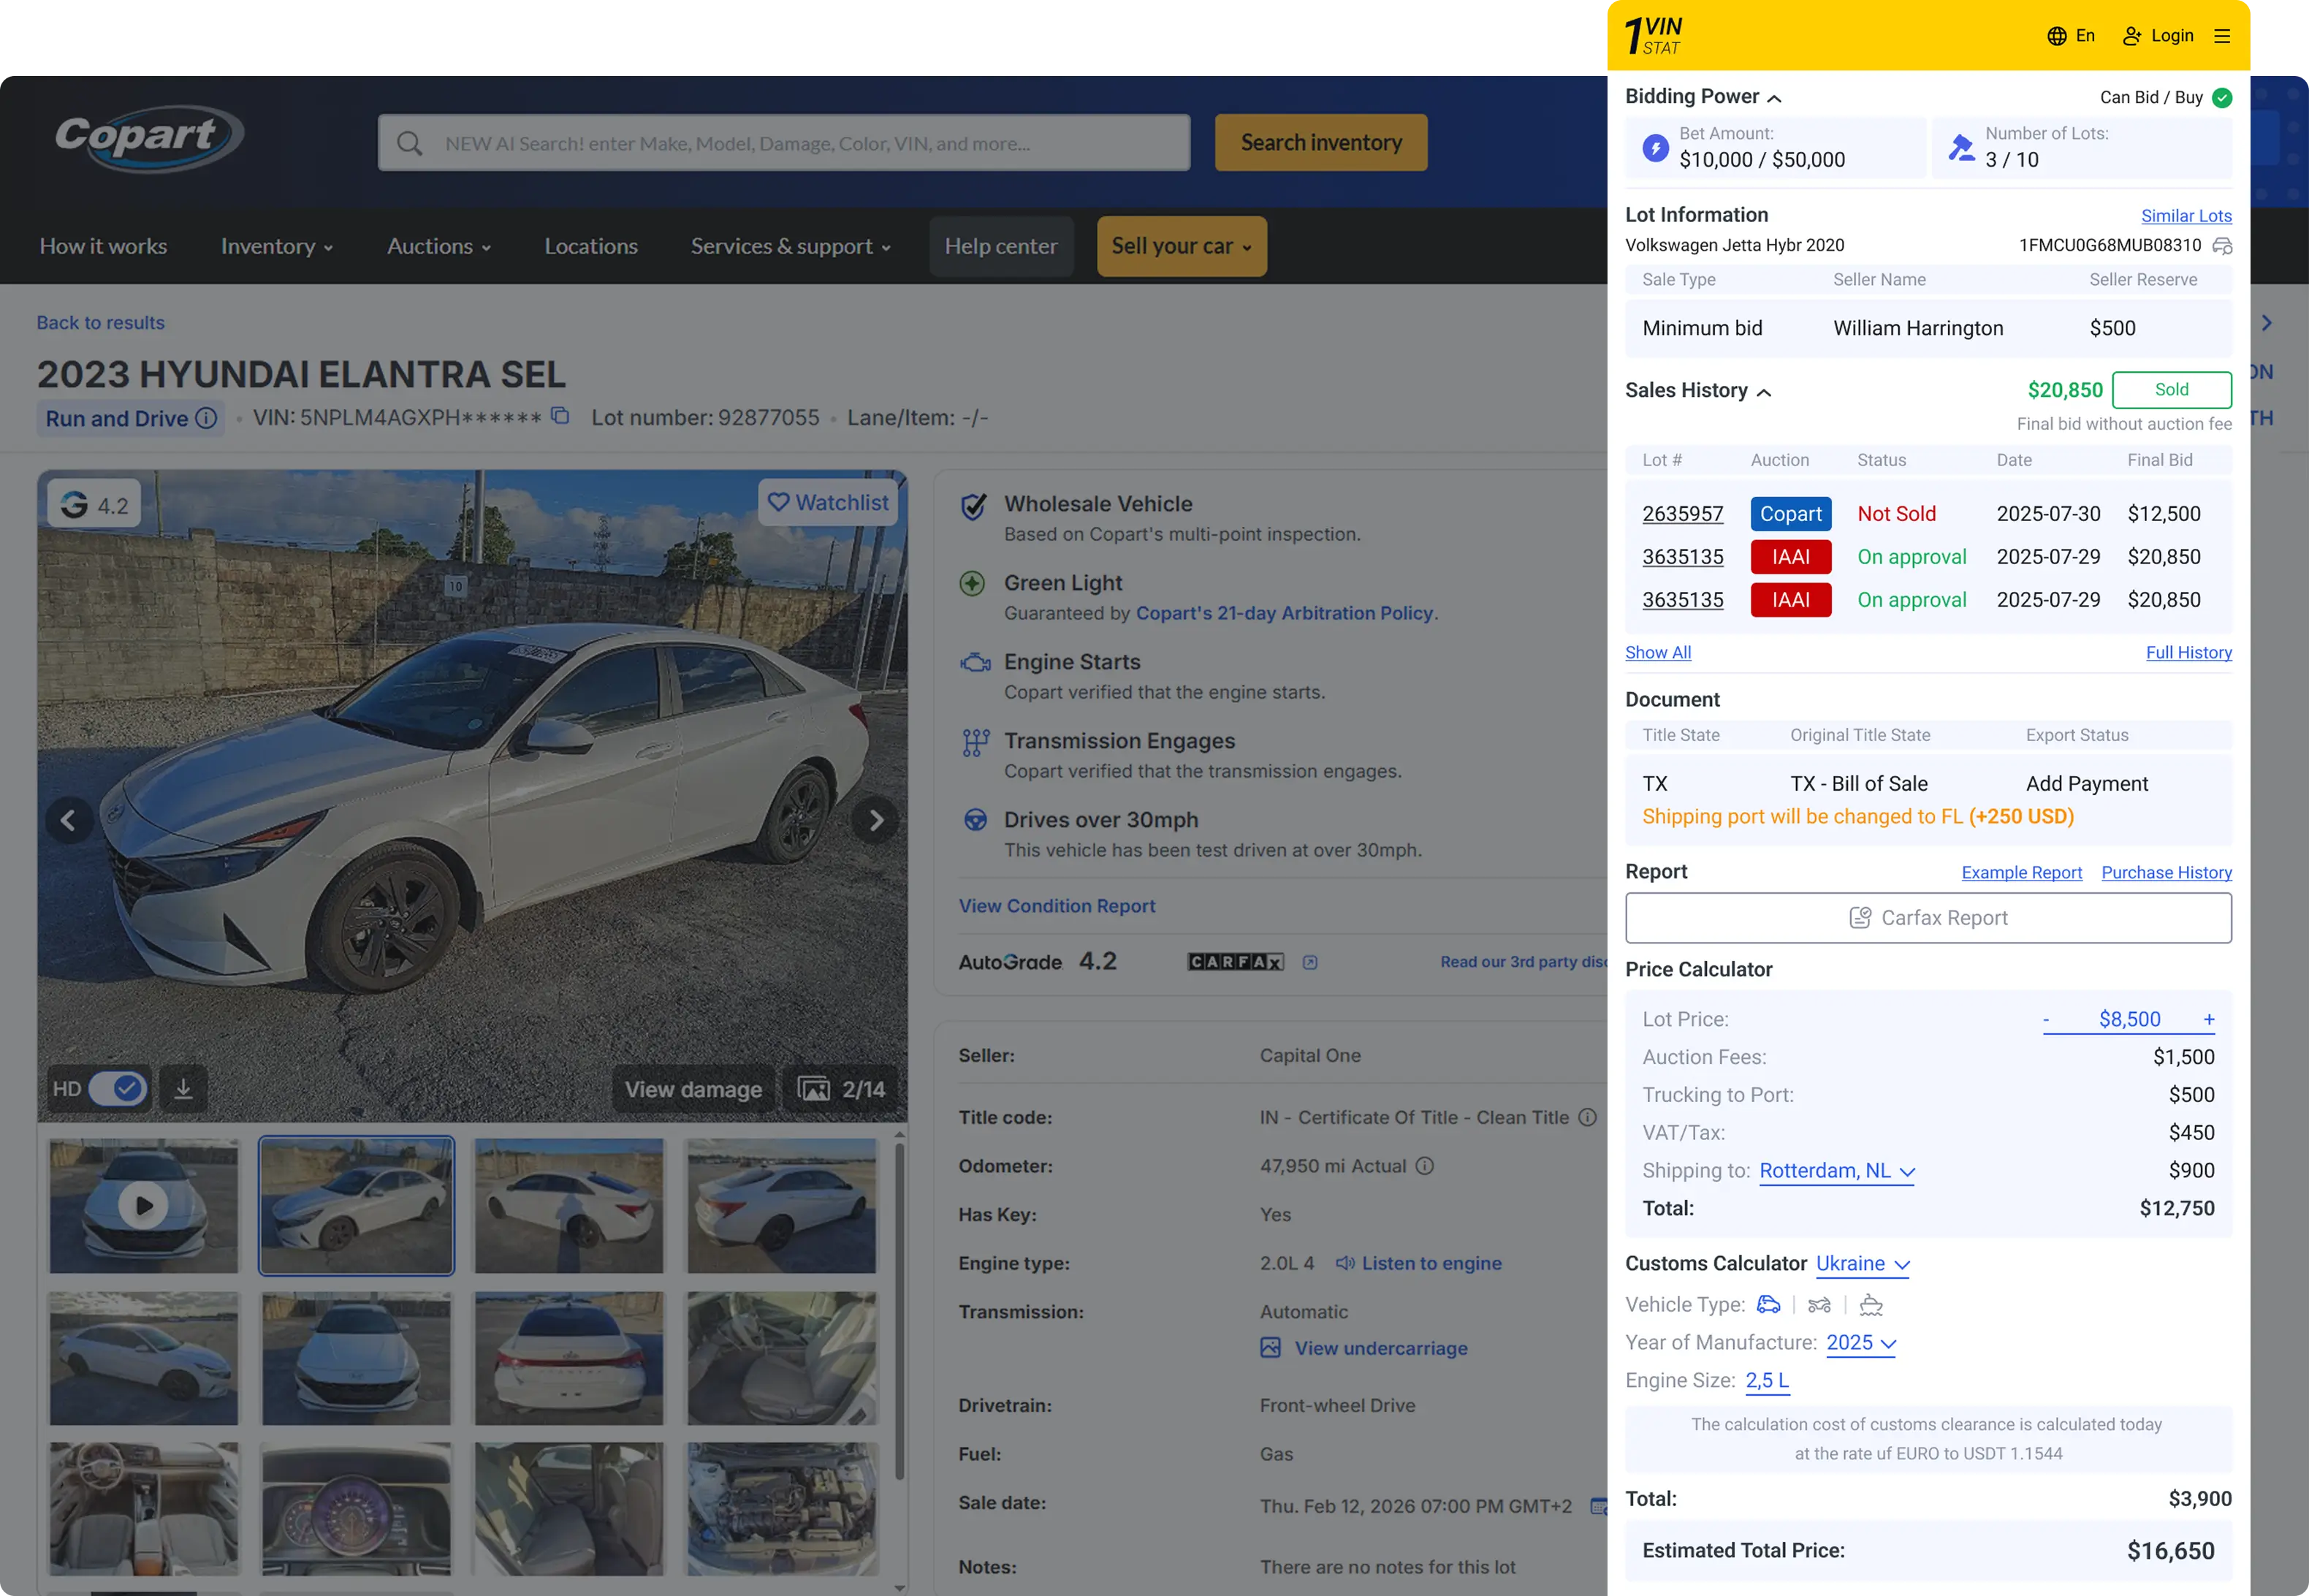Change shipping destination from Rotterdam, NL
Image resolution: width=2309 pixels, height=1596 pixels.
click(1836, 1171)
